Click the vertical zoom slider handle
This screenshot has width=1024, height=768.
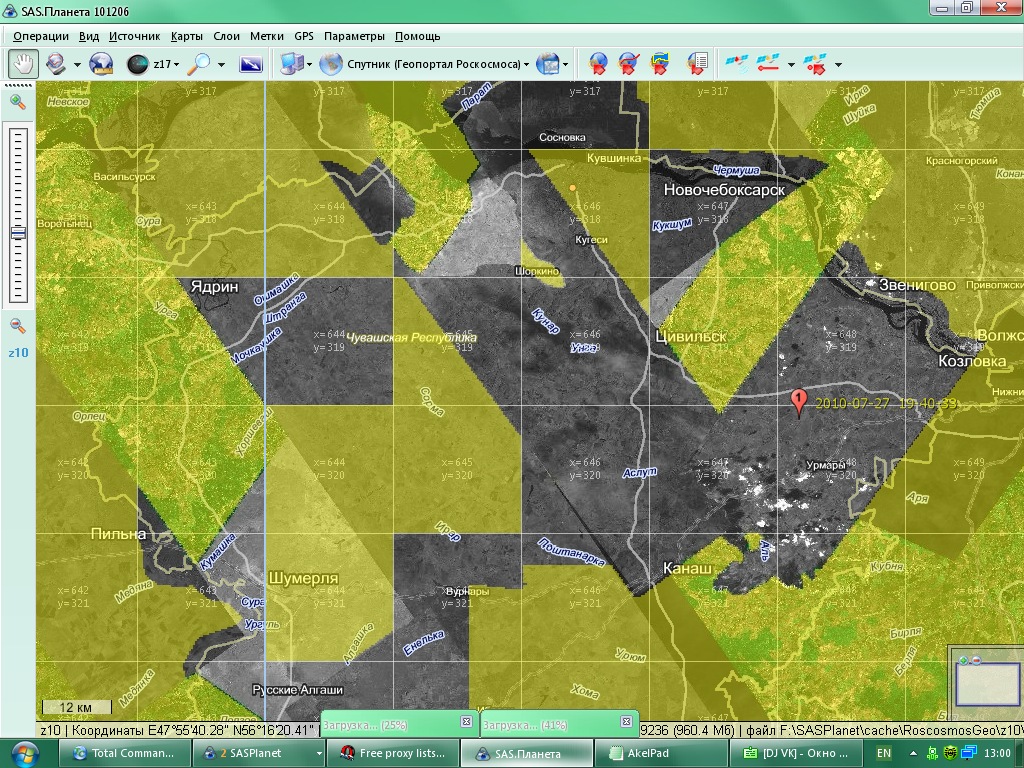pyautogui.click(x=18, y=233)
